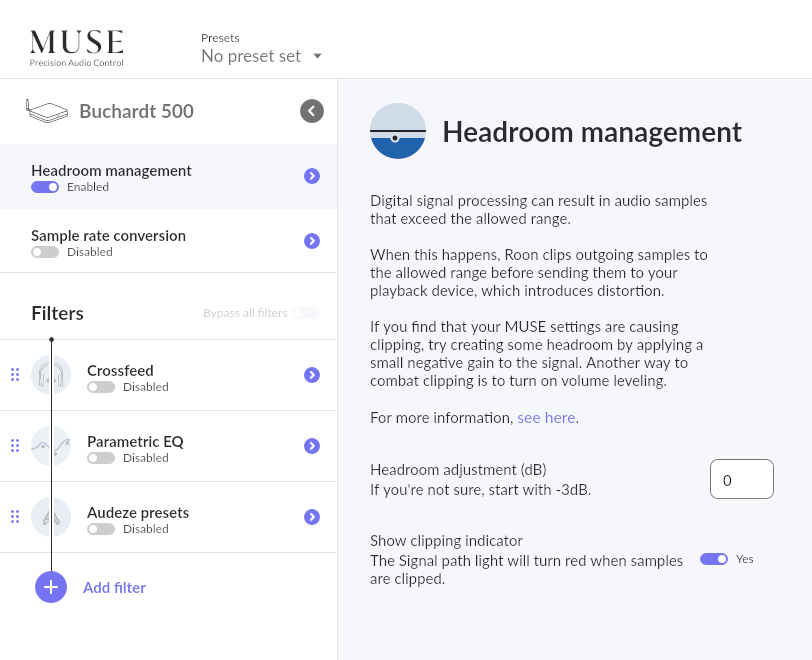Click the Add filter plus icon
This screenshot has height=660, width=812.
point(51,587)
